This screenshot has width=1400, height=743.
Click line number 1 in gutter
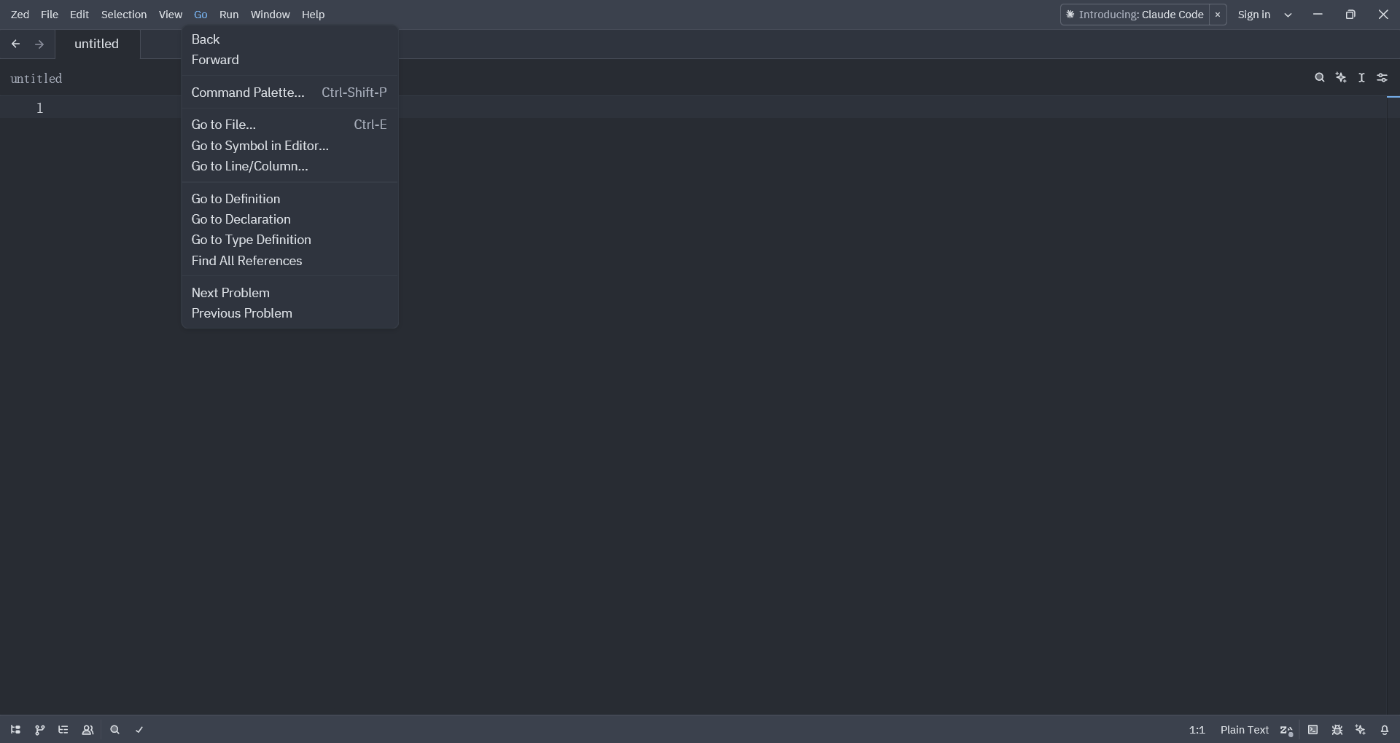(x=40, y=108)
